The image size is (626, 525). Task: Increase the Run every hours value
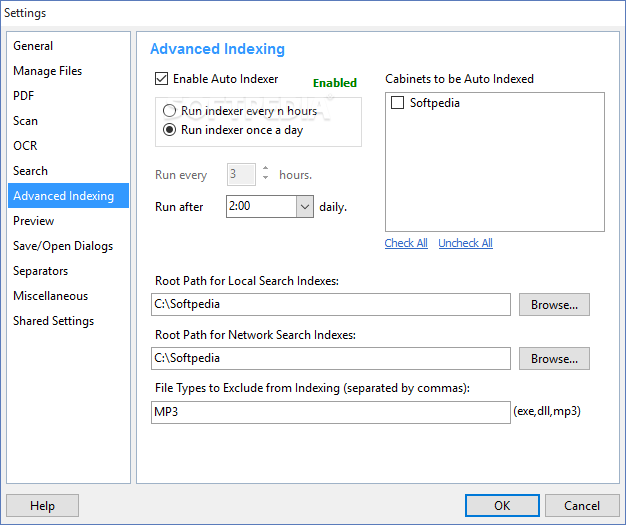pyautogui.click(x=265, y=168)
